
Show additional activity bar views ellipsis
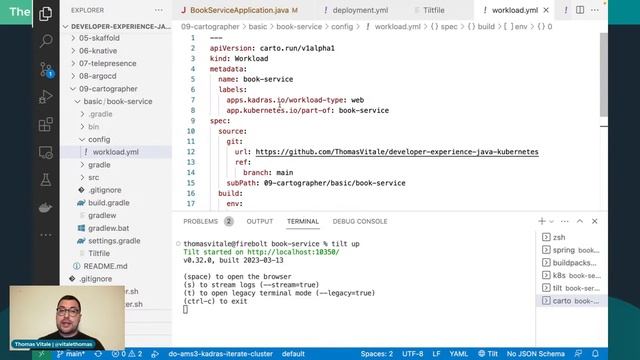coord(46,235)
